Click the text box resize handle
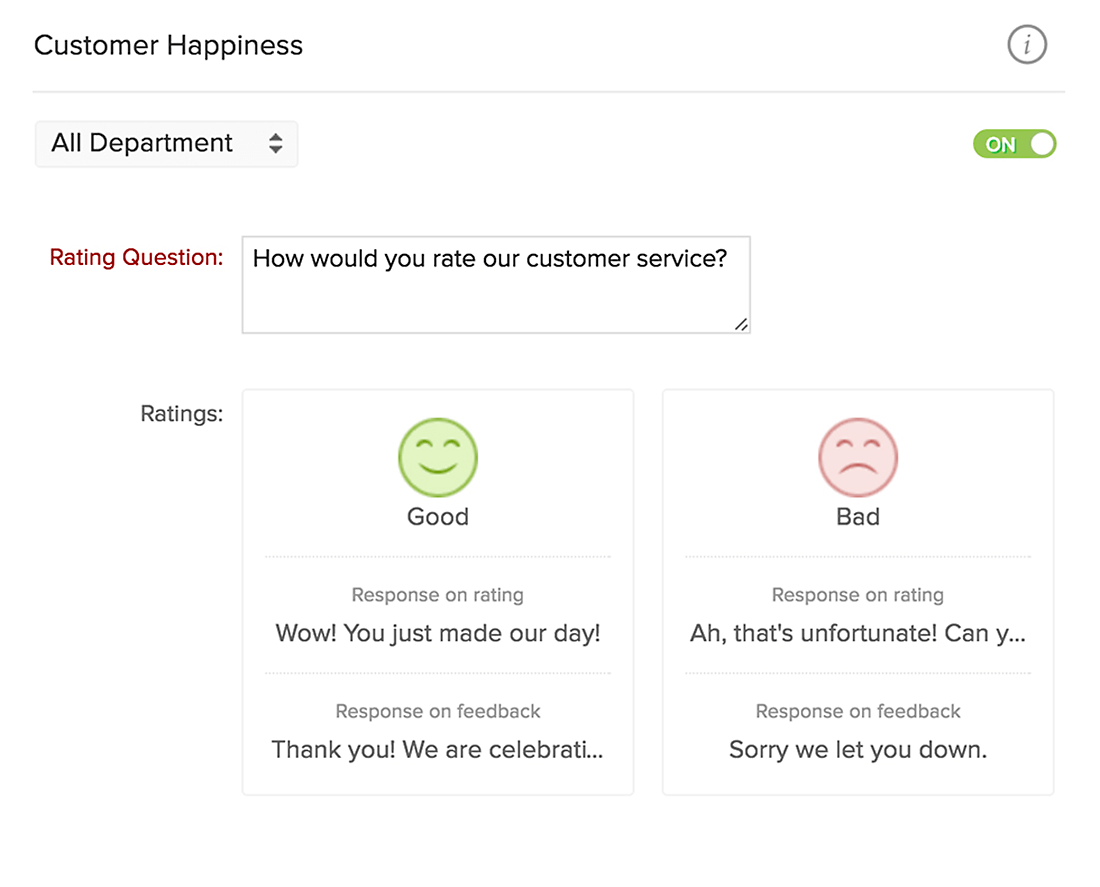1100x887 pixels. [741, 324]
